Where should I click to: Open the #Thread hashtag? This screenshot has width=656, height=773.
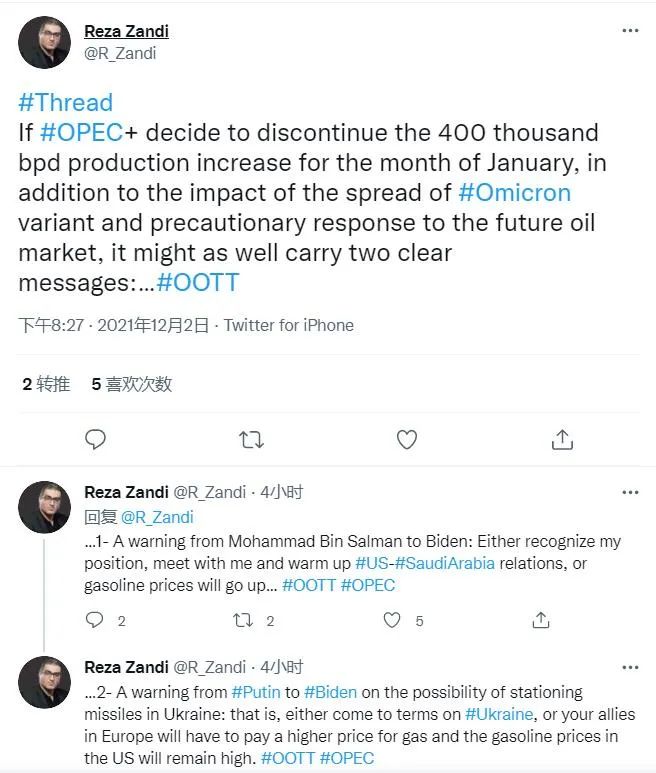point(65,102)
